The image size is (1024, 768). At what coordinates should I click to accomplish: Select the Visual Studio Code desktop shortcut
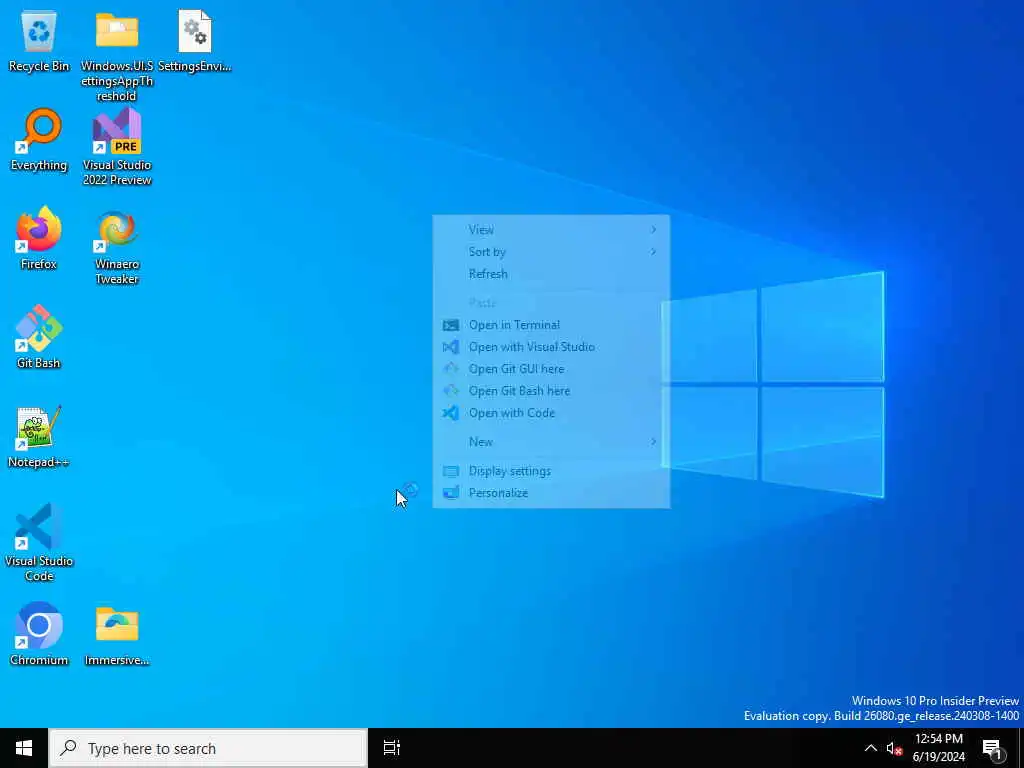(x=39, y=542)
